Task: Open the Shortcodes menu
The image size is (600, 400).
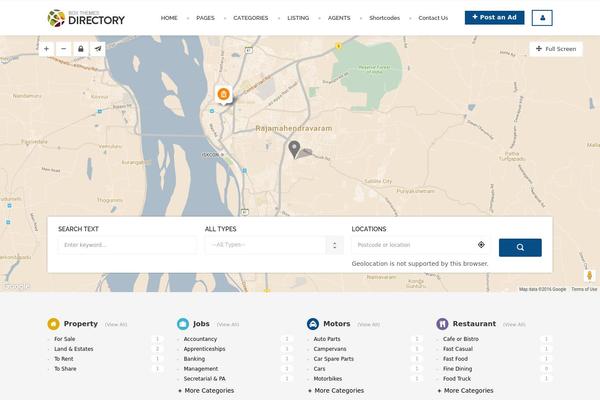Action: coord(385,18)
